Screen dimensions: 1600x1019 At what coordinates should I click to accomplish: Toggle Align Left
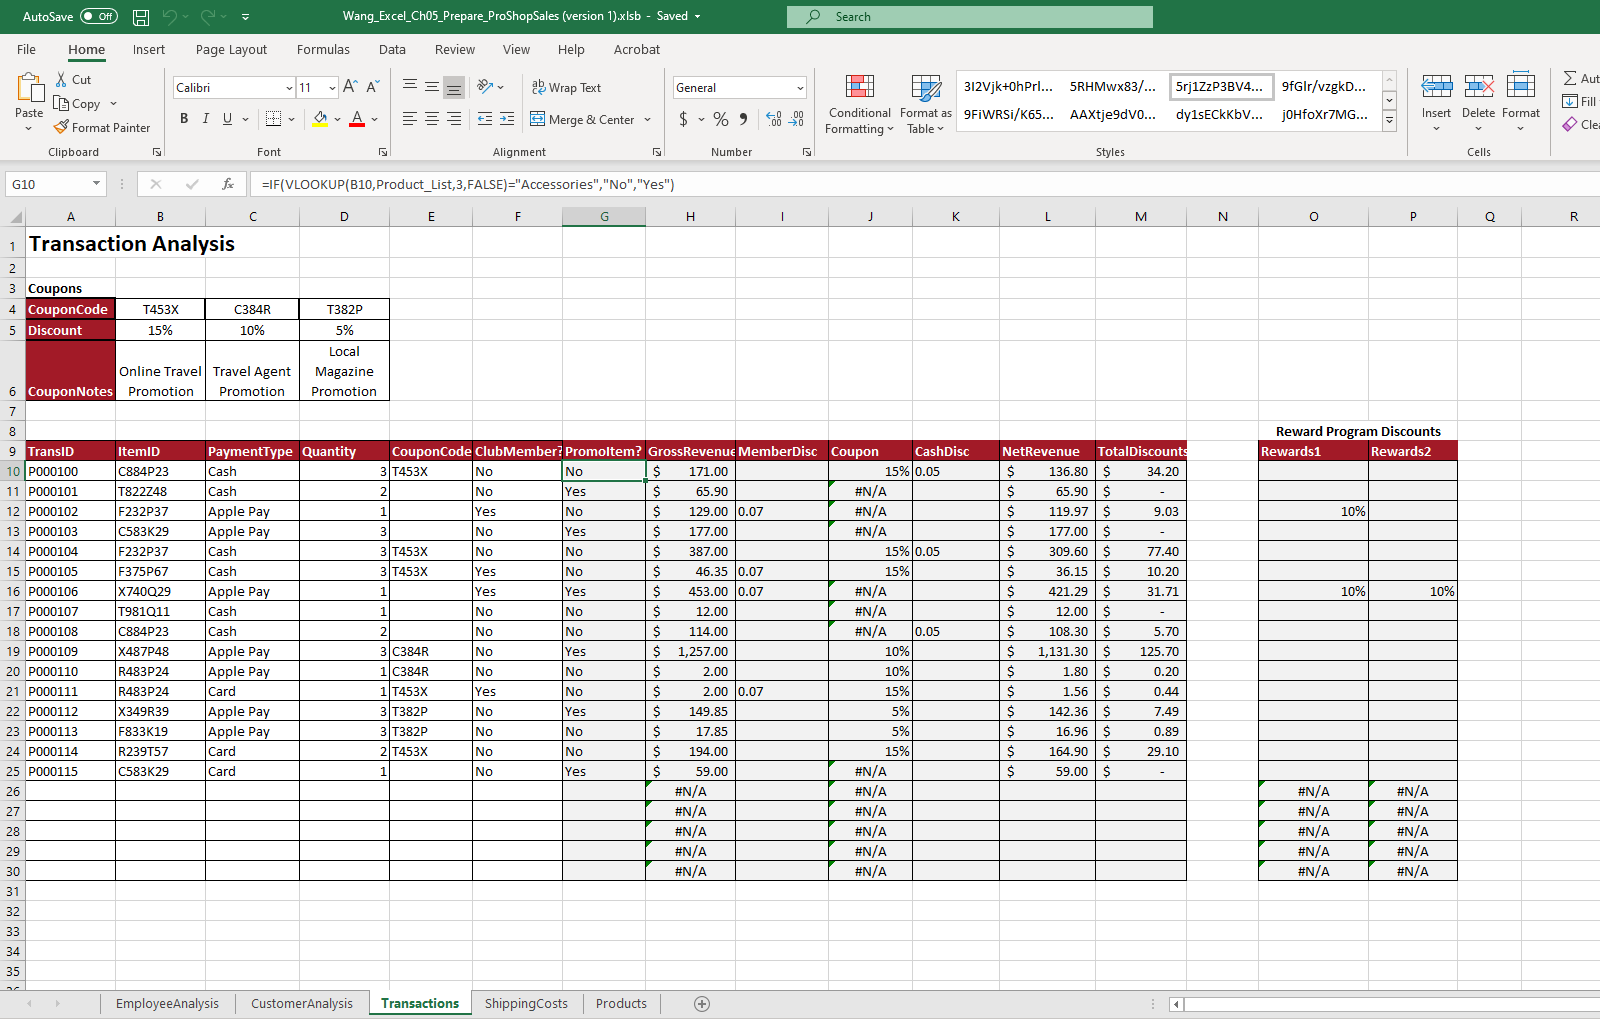(410, 119)
